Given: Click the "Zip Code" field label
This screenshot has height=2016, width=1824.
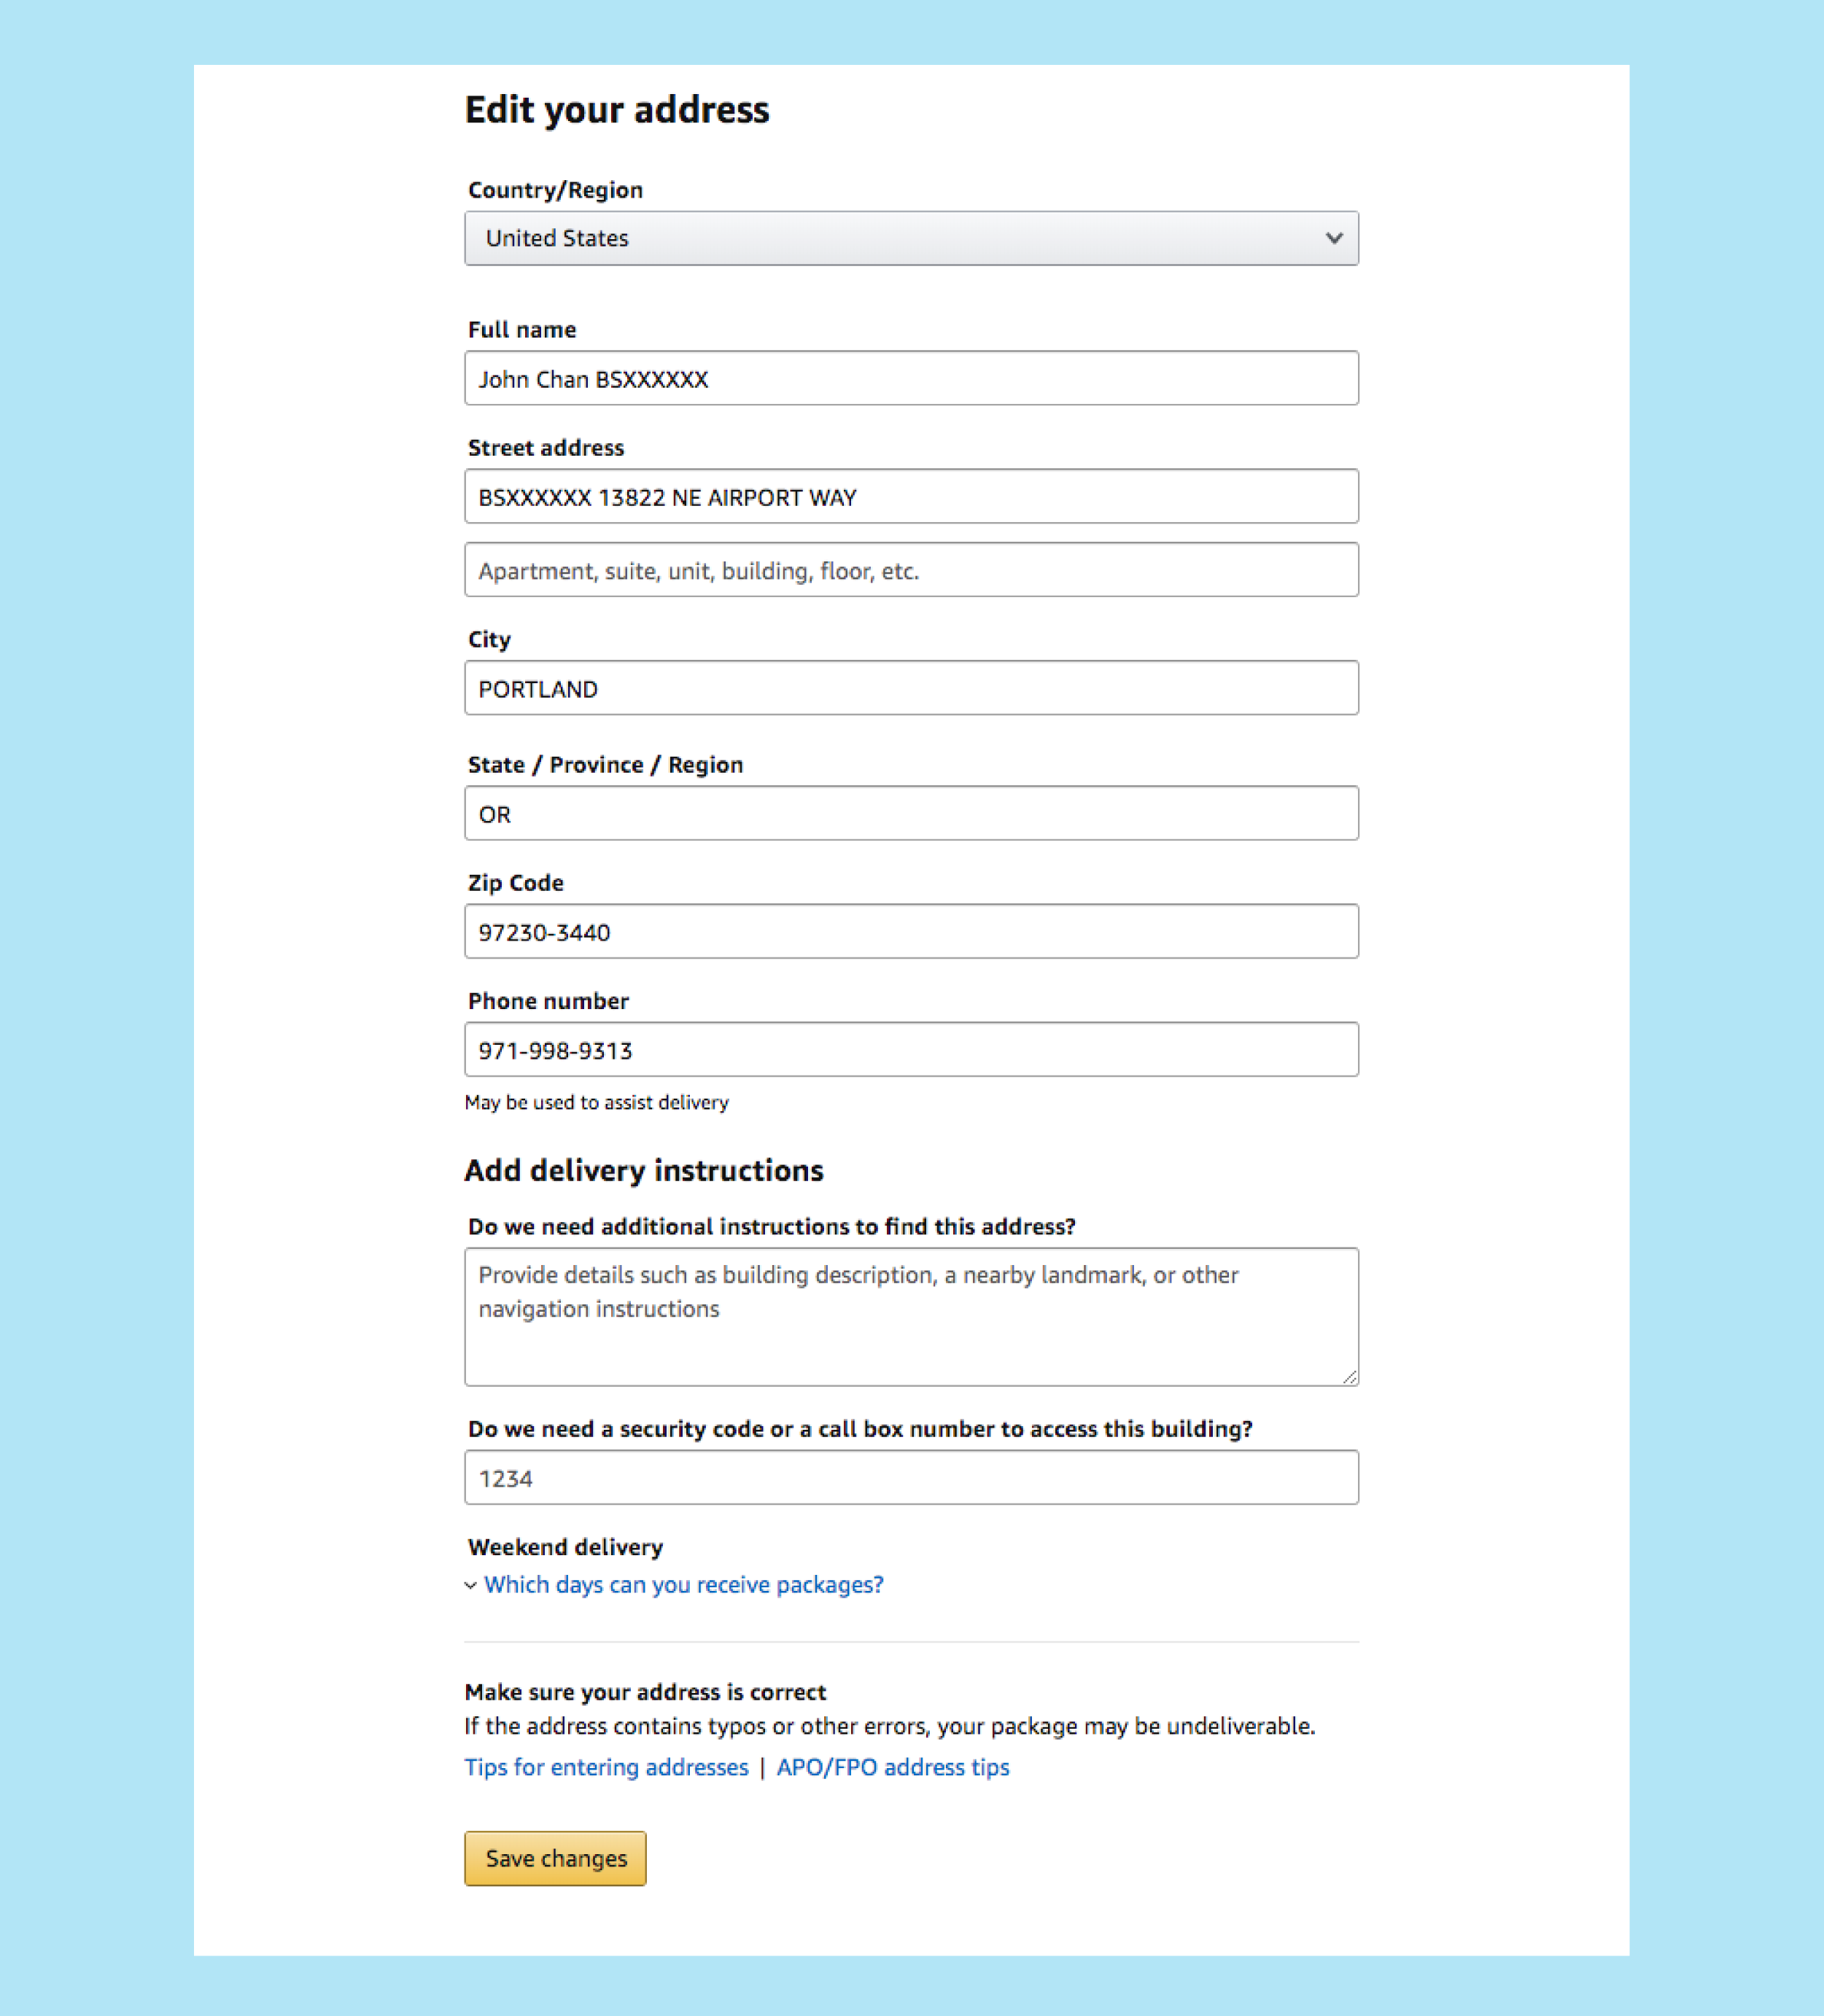Looking at the screenshot, I should click(516, 883).
